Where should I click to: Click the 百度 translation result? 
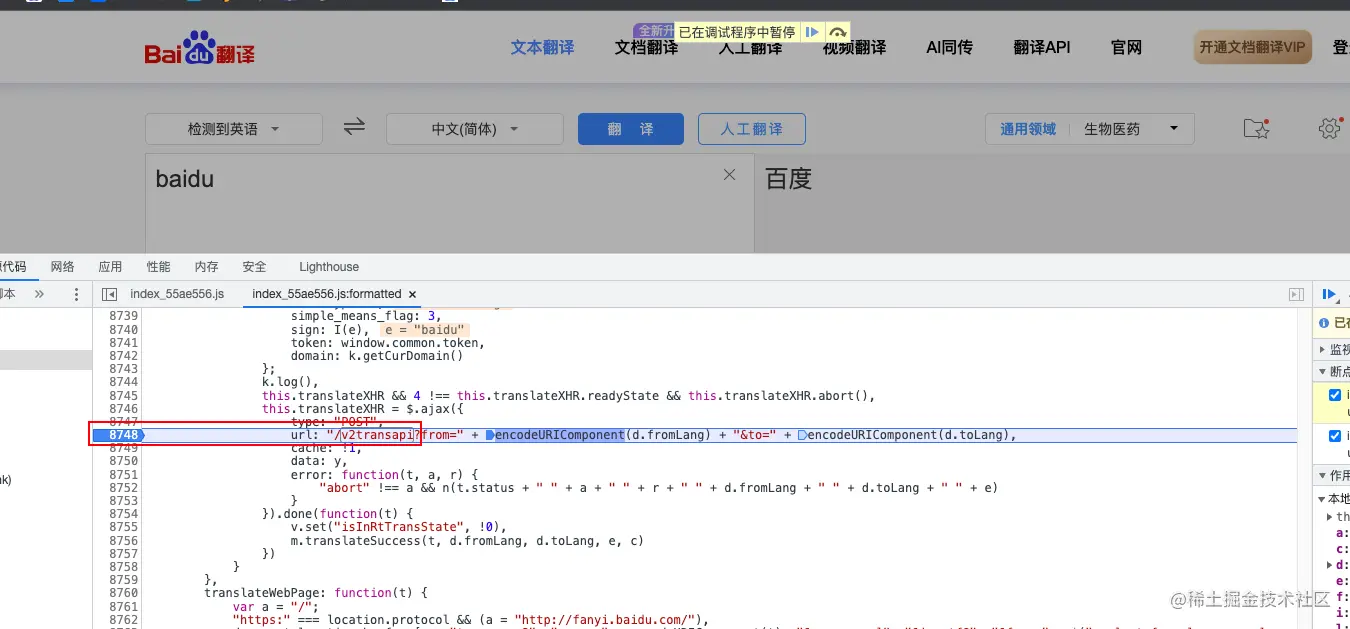788,179
